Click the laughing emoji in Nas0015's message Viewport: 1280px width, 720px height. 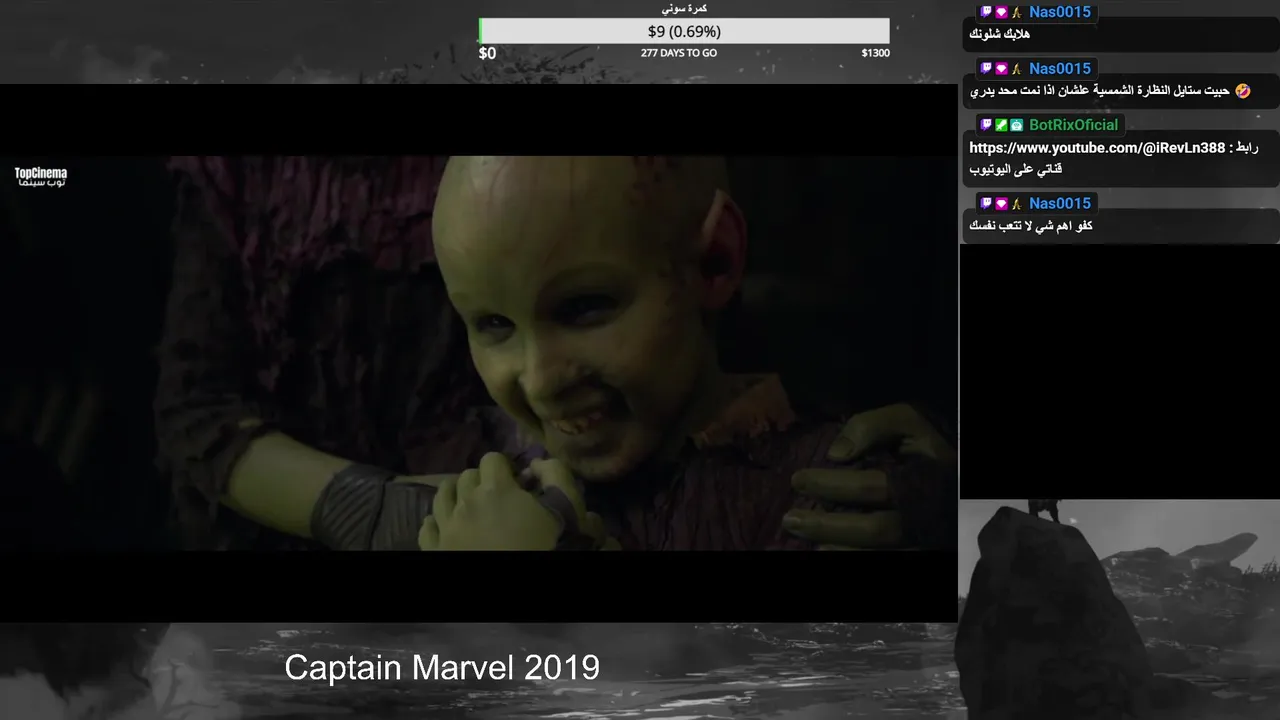(1242, 91)
